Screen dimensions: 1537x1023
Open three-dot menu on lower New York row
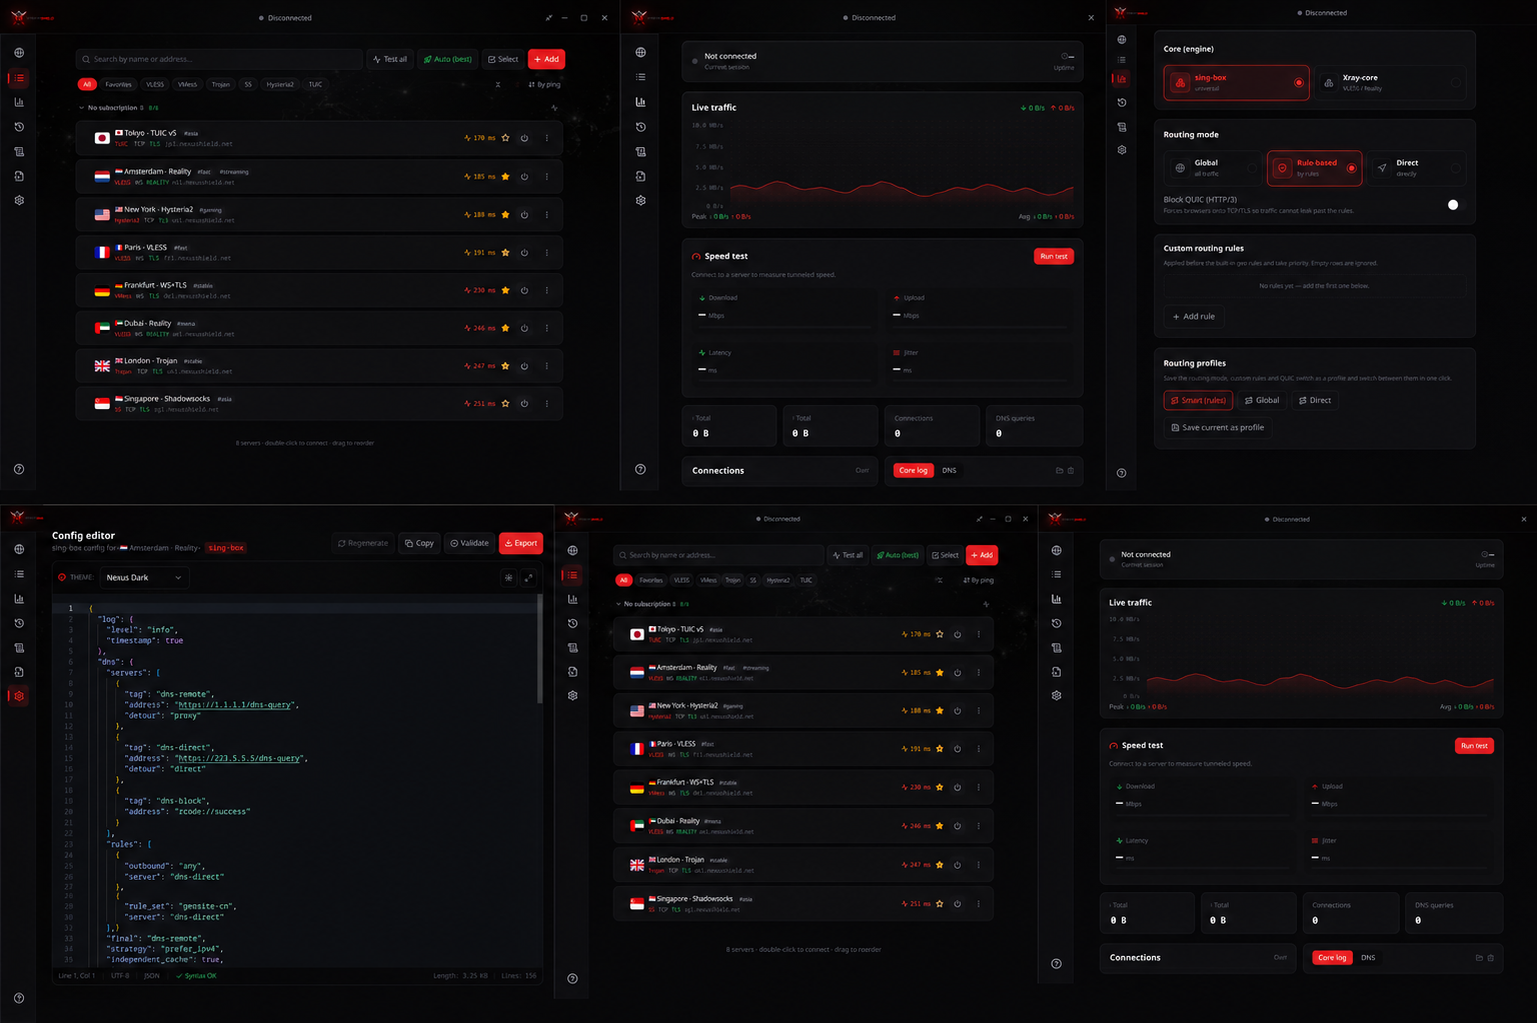tap(978, 711)
